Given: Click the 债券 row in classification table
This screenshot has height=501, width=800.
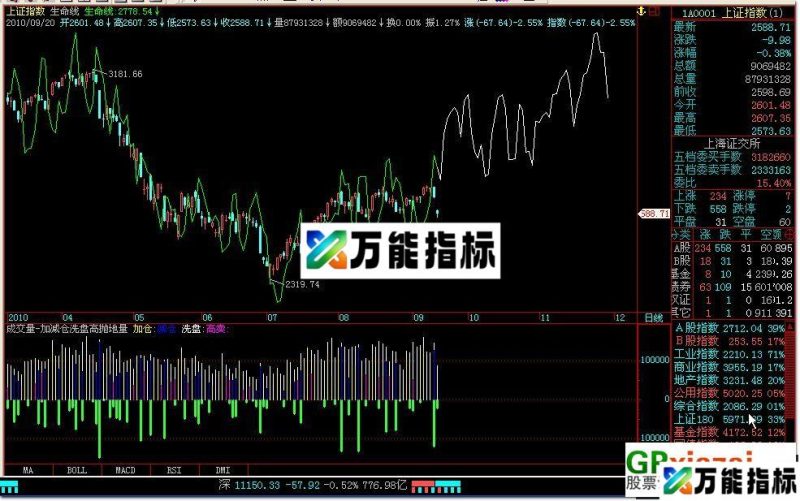Looking at the screenshot, I should (x=733, y=287).
